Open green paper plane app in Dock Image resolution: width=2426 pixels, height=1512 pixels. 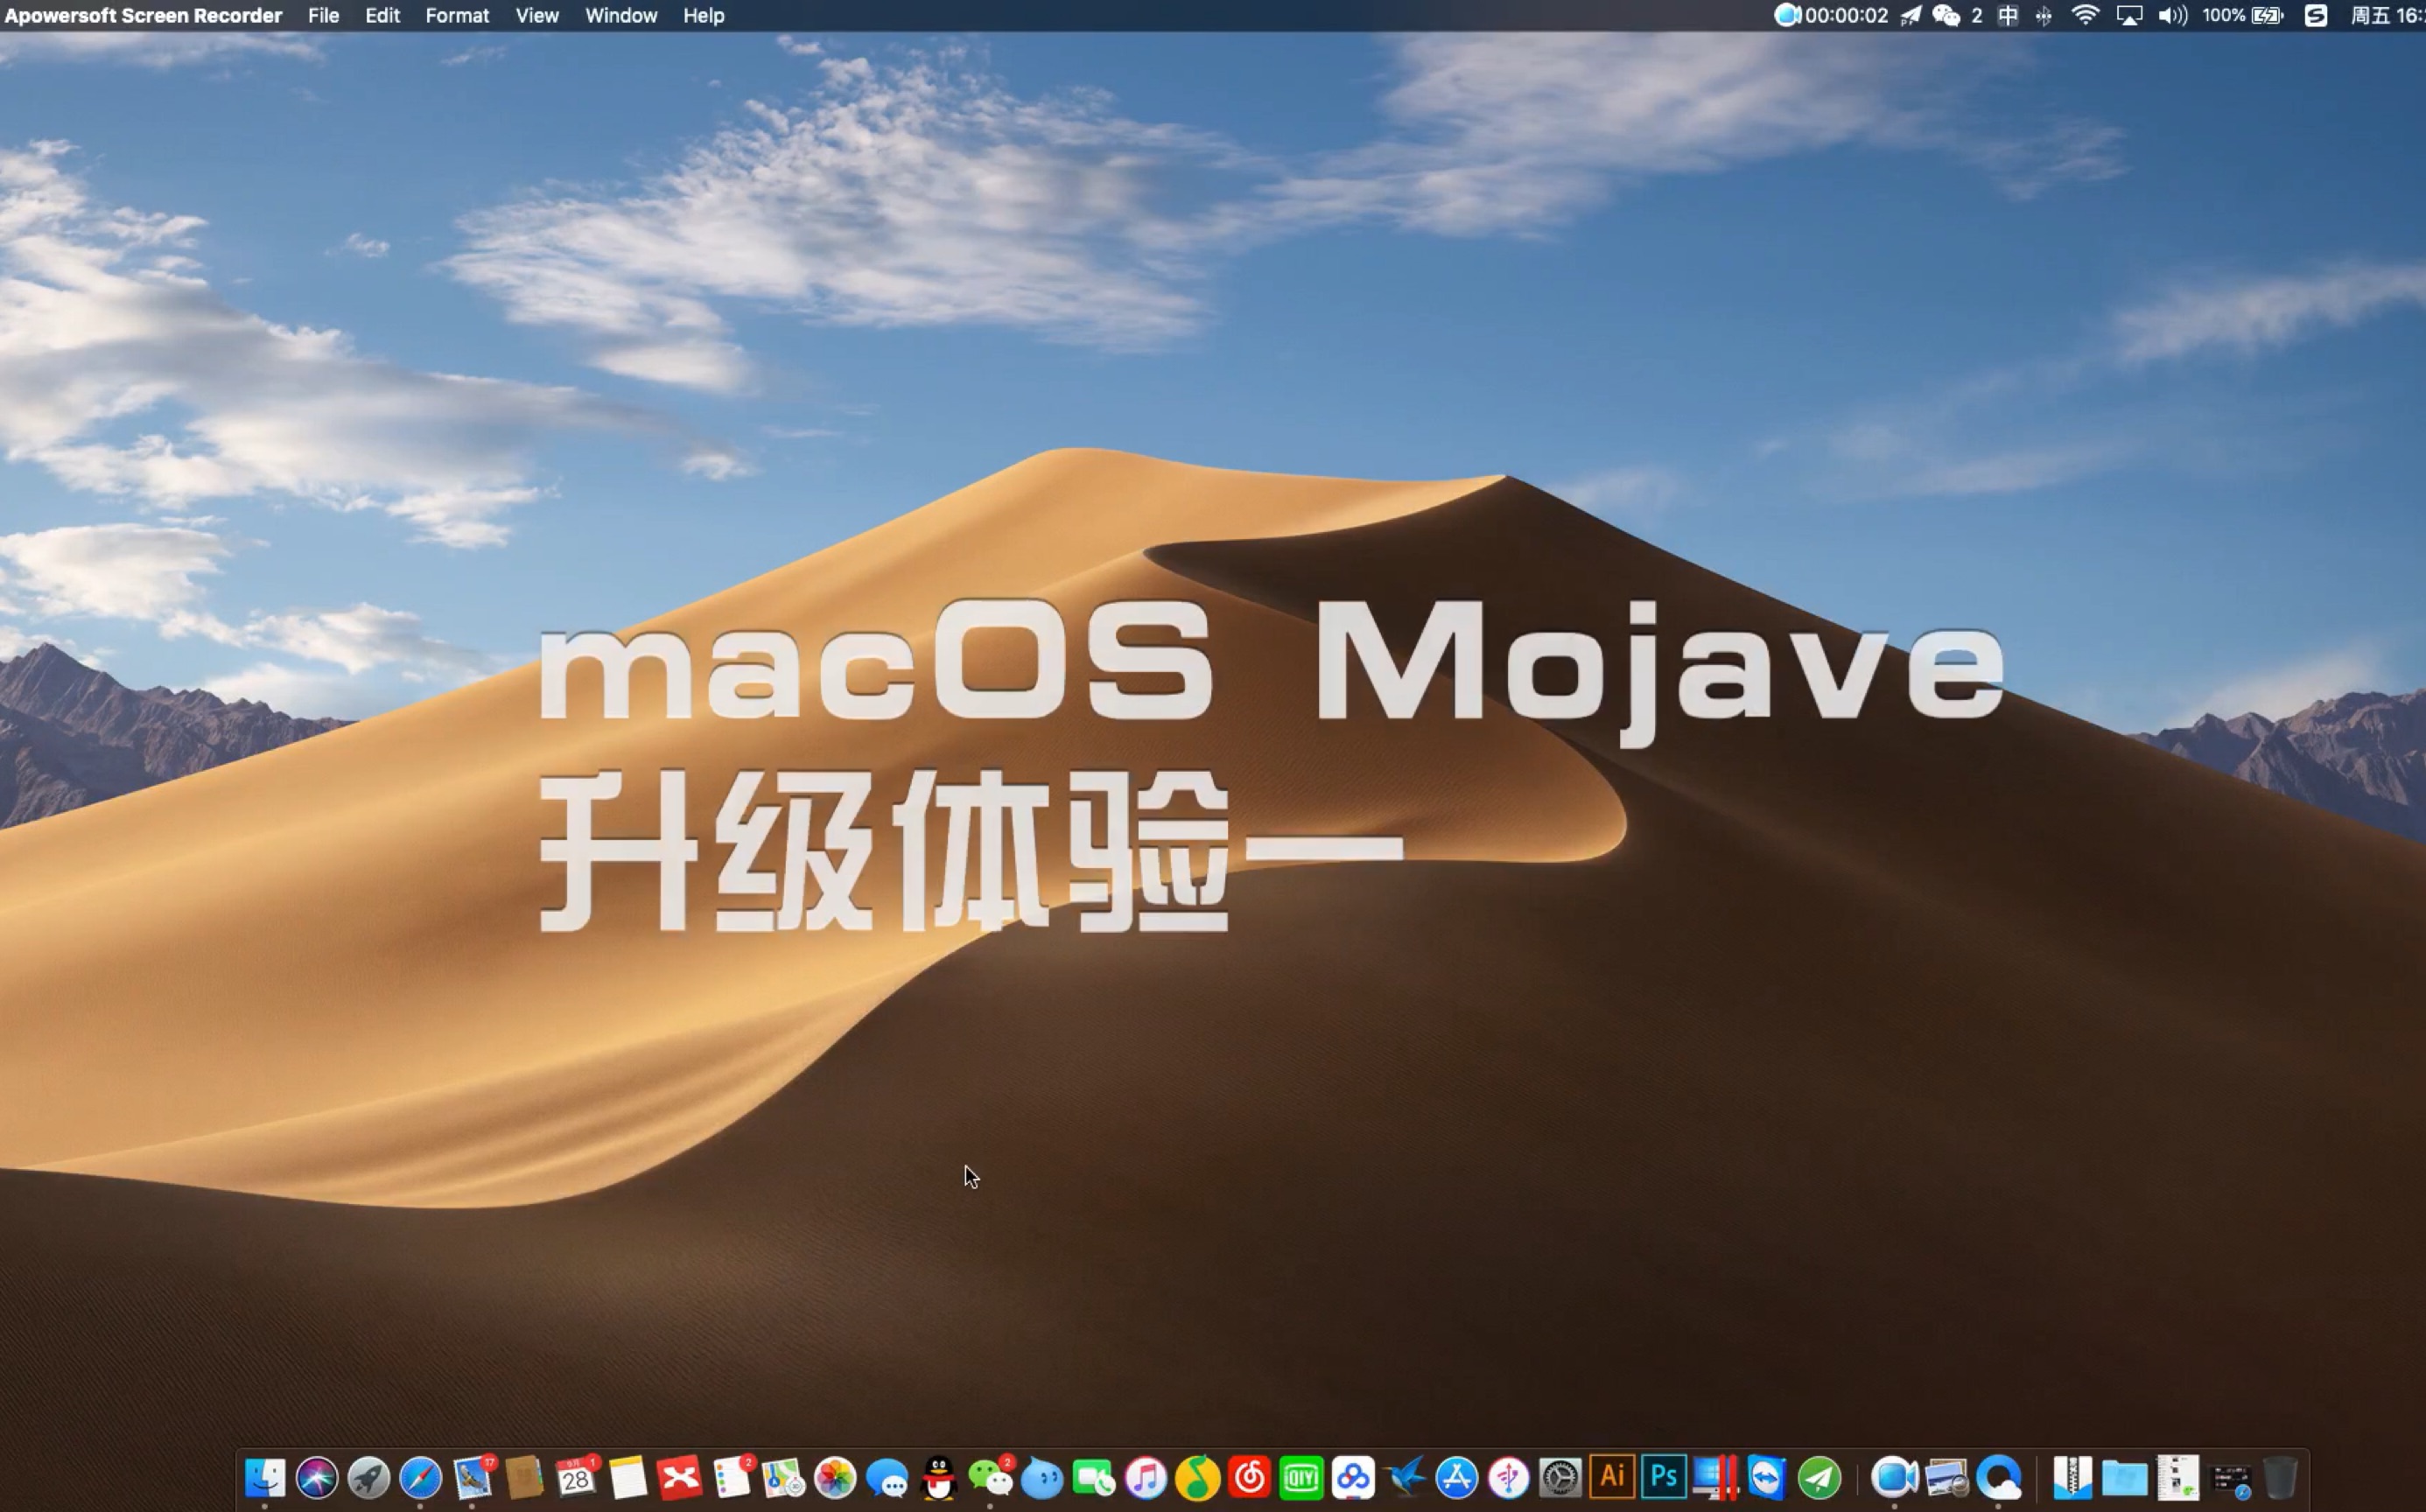coord(1819,1477)
